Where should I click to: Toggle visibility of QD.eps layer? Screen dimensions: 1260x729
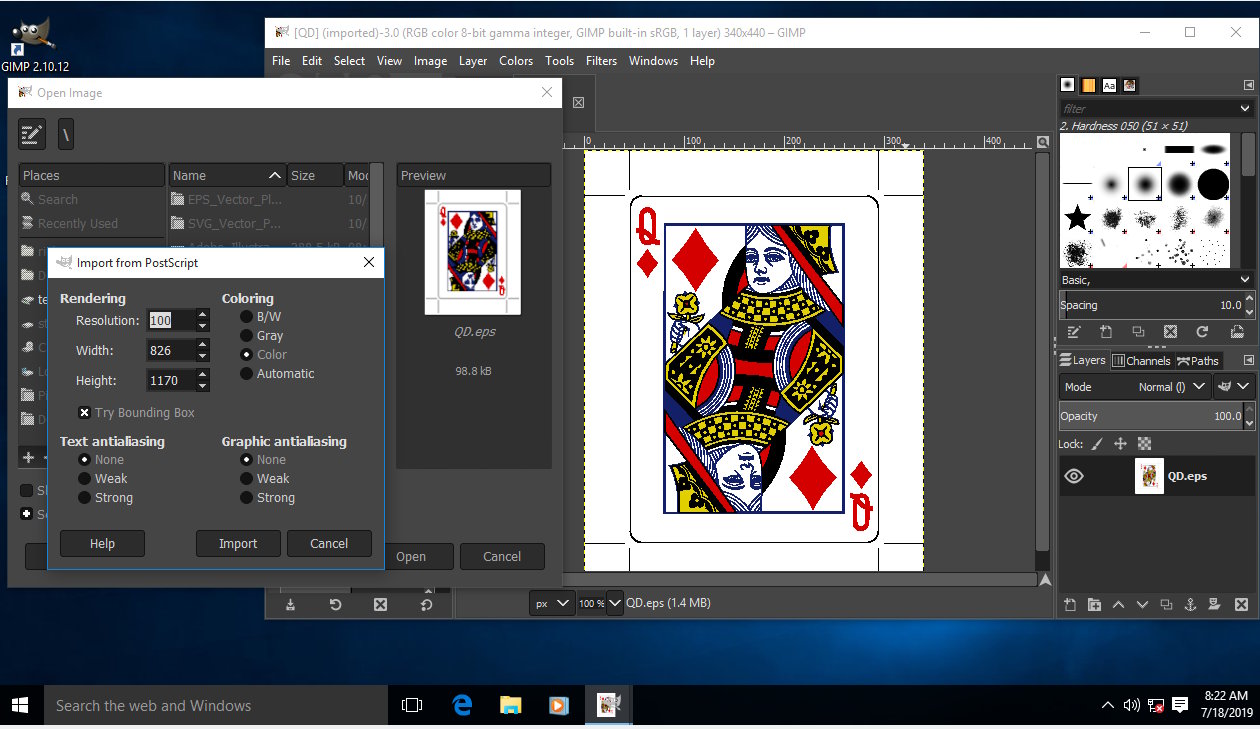click(x=1074, y=476)
